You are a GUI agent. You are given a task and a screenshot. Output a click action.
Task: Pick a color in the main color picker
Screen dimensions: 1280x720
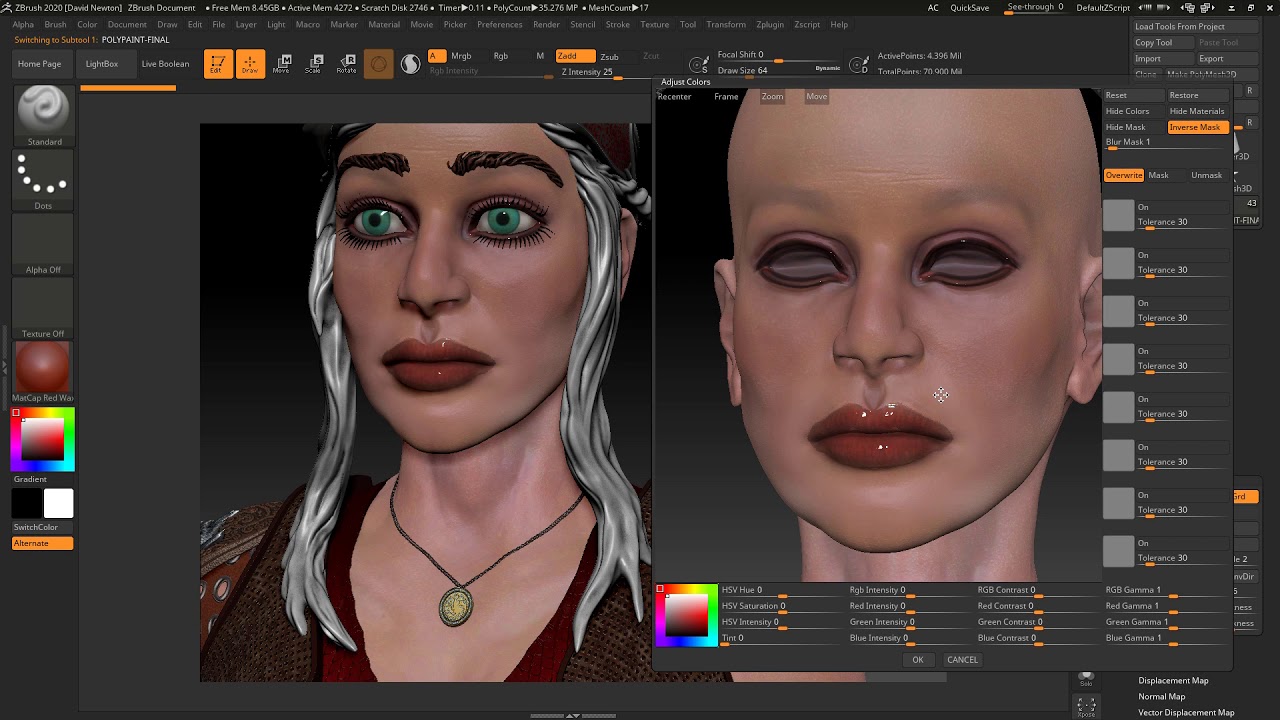point(43,439)
